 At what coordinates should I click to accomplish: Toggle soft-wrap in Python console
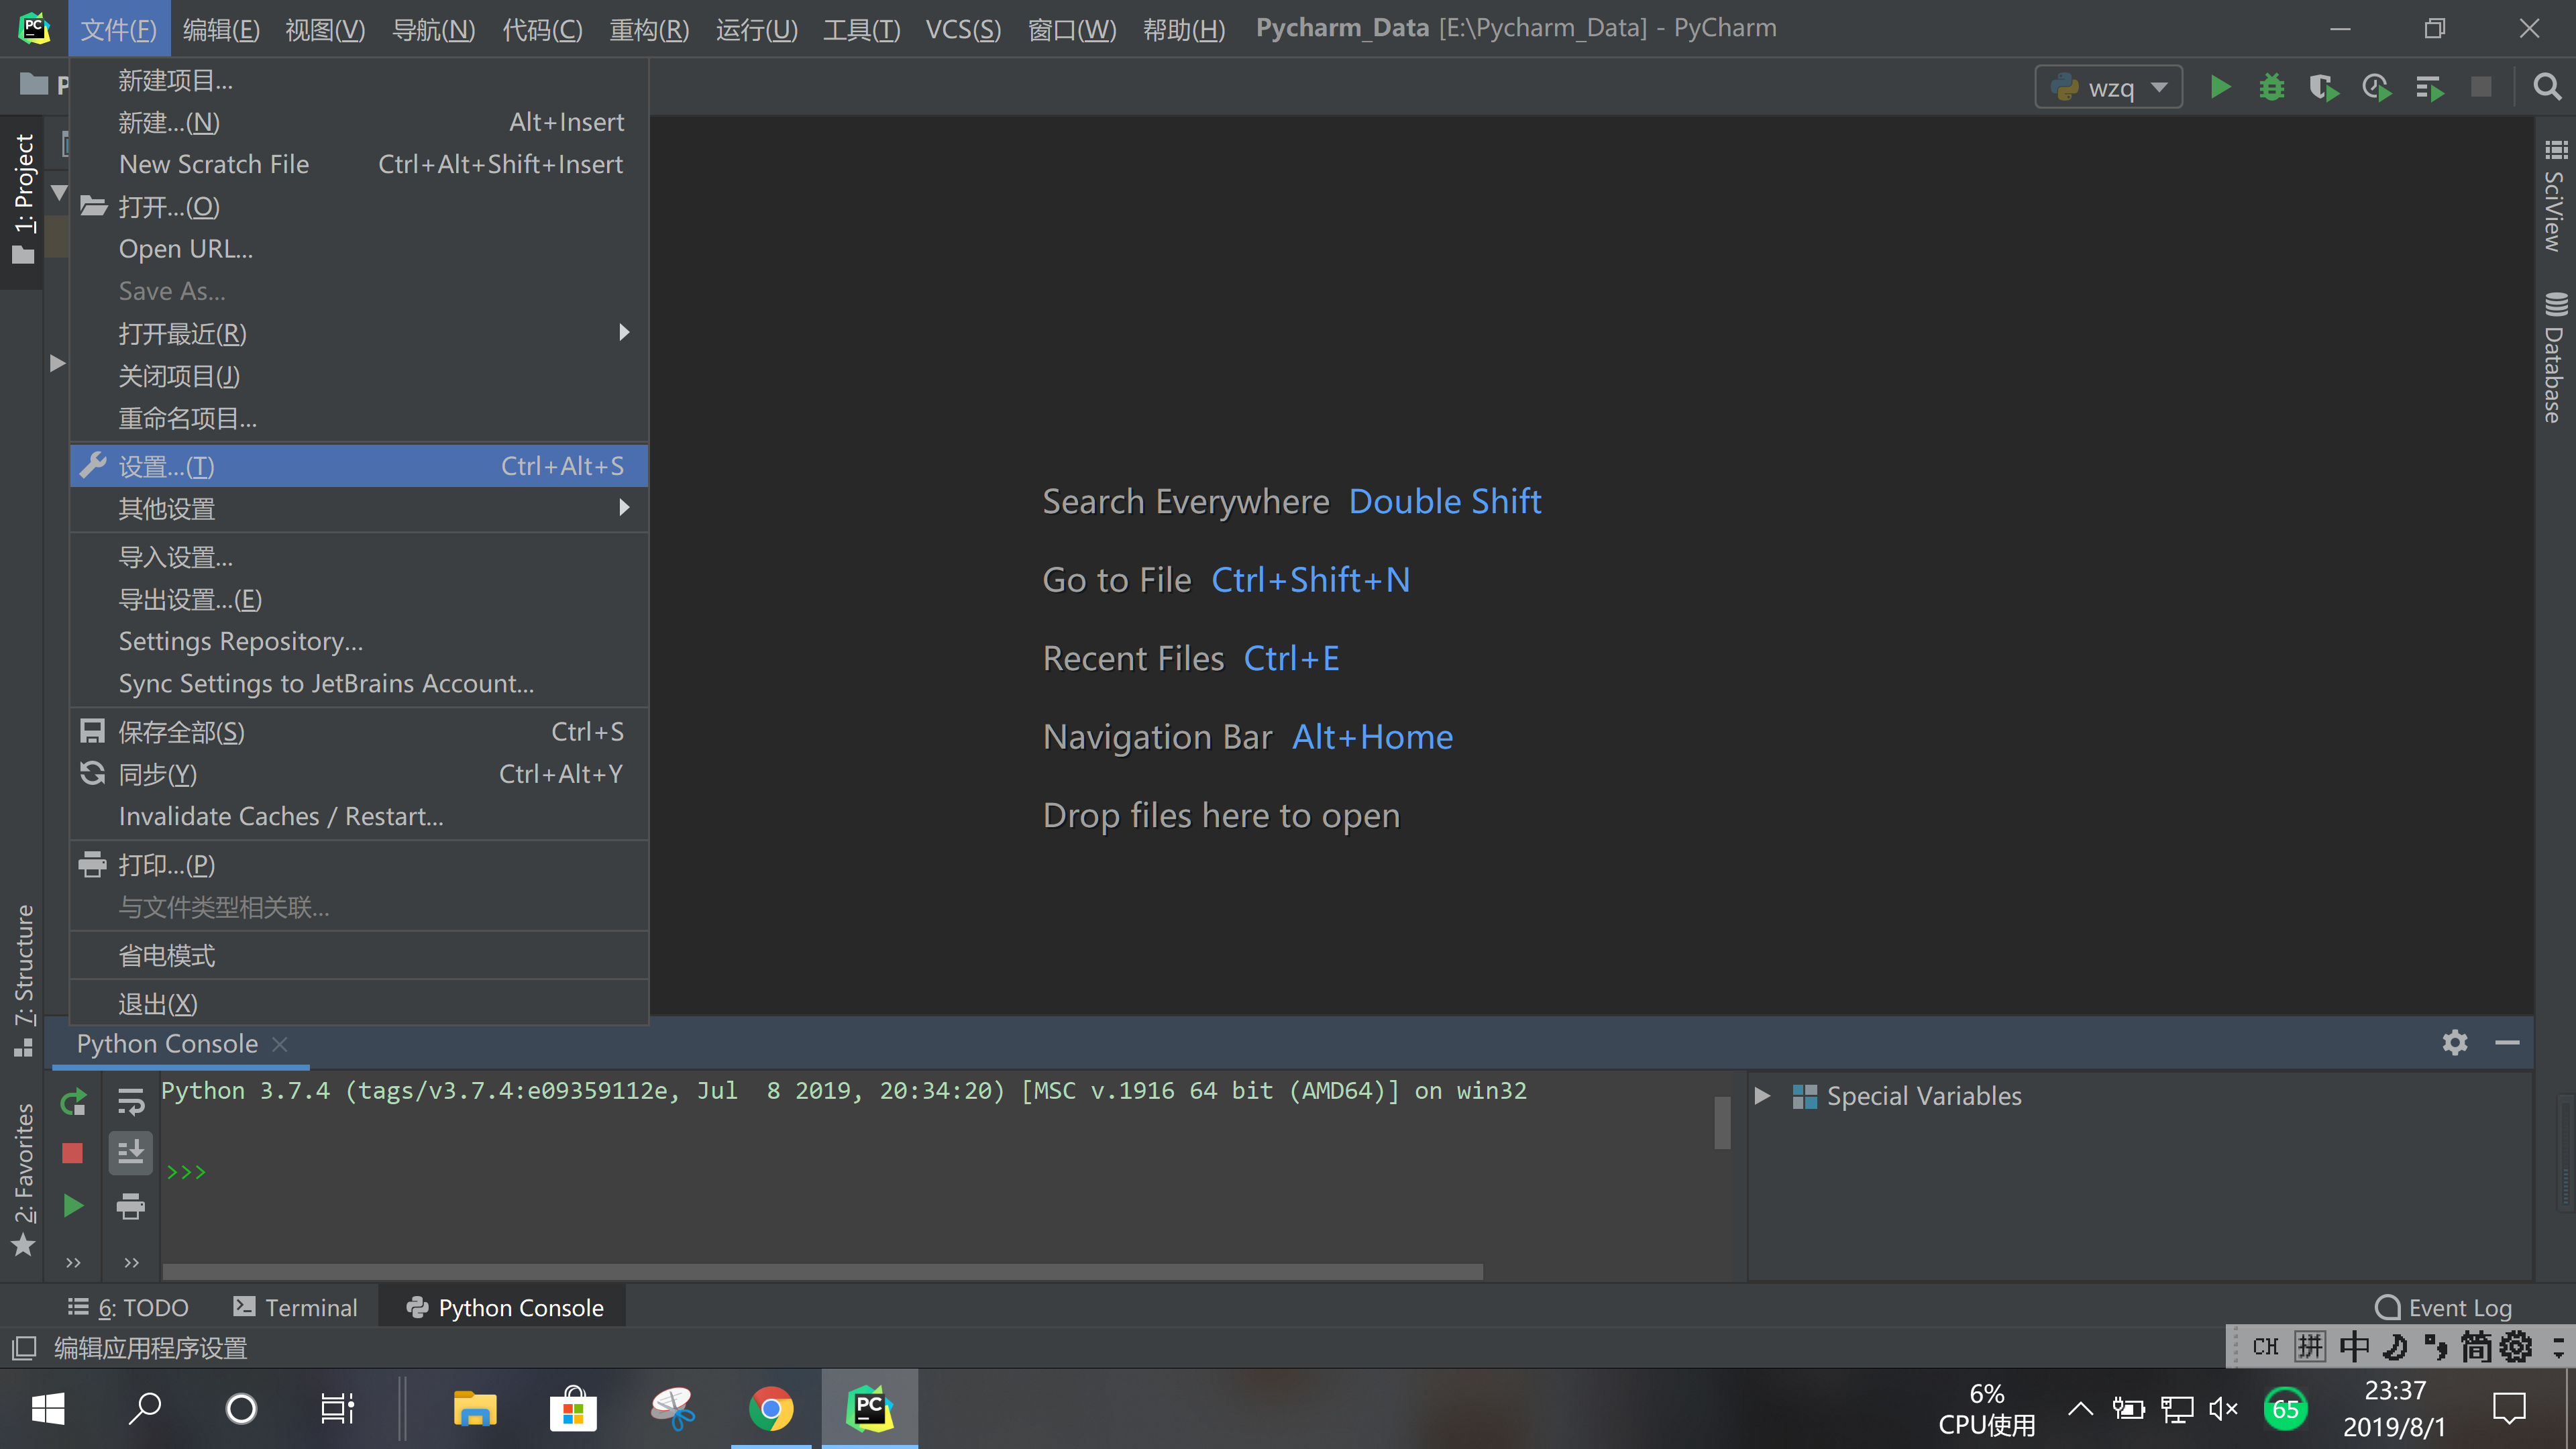pyautogui.click(x=131, y=1103)
